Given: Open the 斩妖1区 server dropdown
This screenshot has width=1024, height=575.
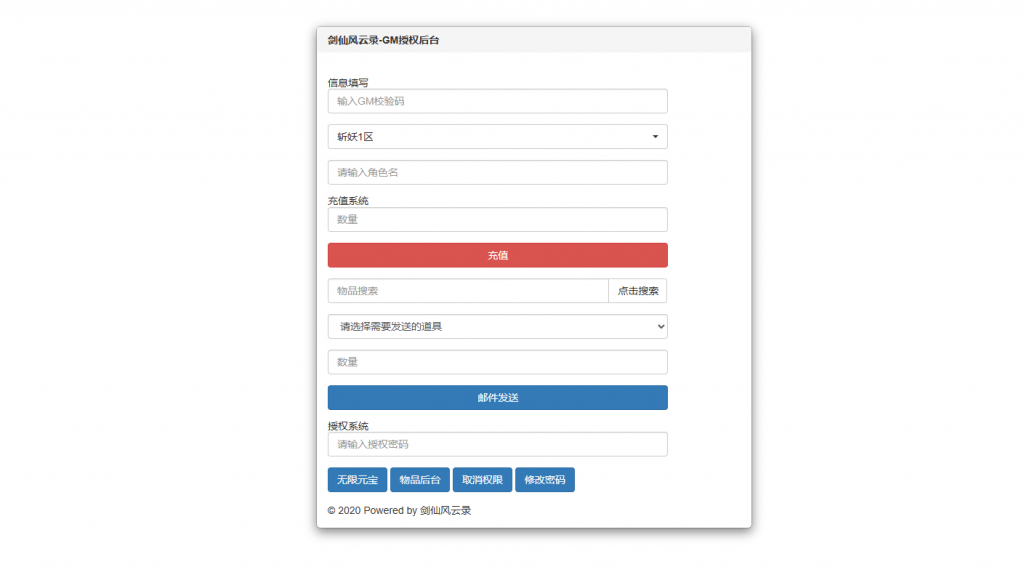Looking at the screenshot, I should point(497,136).
